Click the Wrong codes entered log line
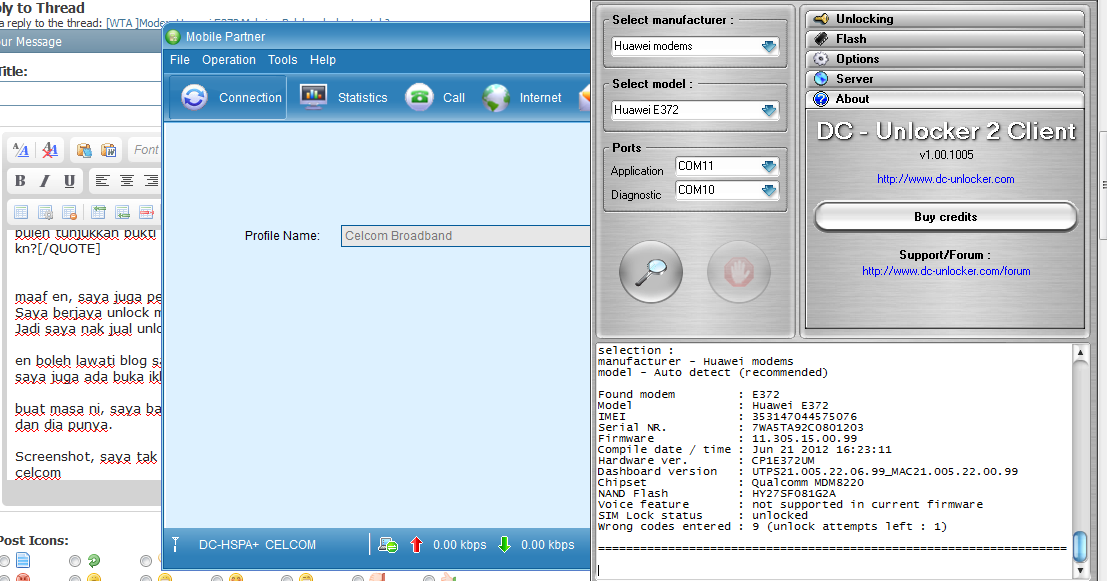Screen dimensions: 1107x581 772,527
